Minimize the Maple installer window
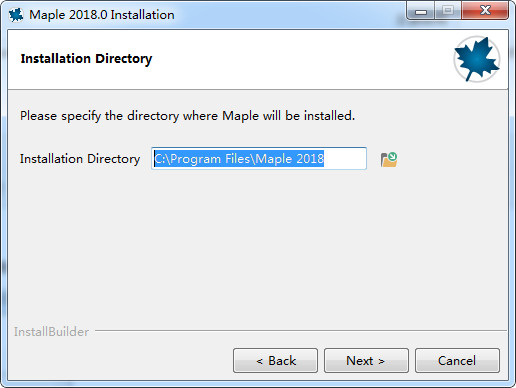This screenshot has height=388, width=516. tap(421, 11)
